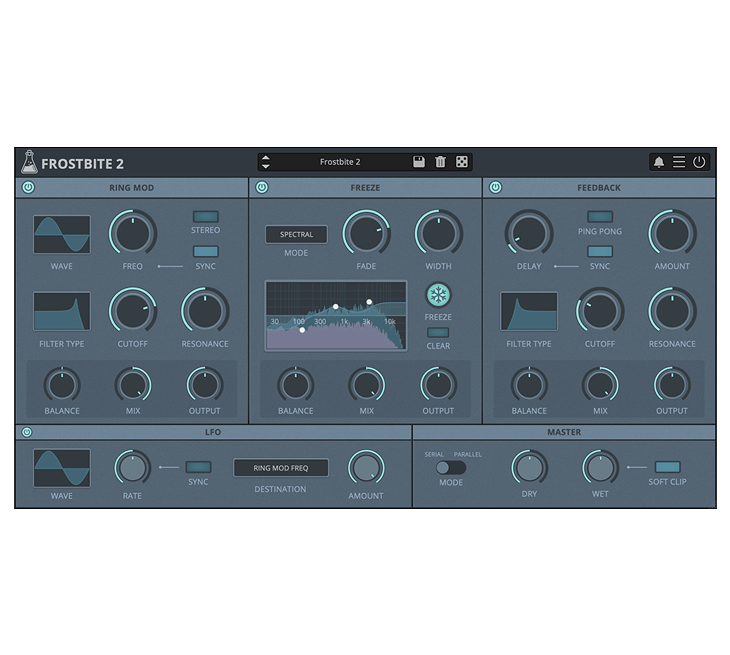Viewport: 730px width, 655px height.
Task: Click the Master Dry knob
Action: 529,467
